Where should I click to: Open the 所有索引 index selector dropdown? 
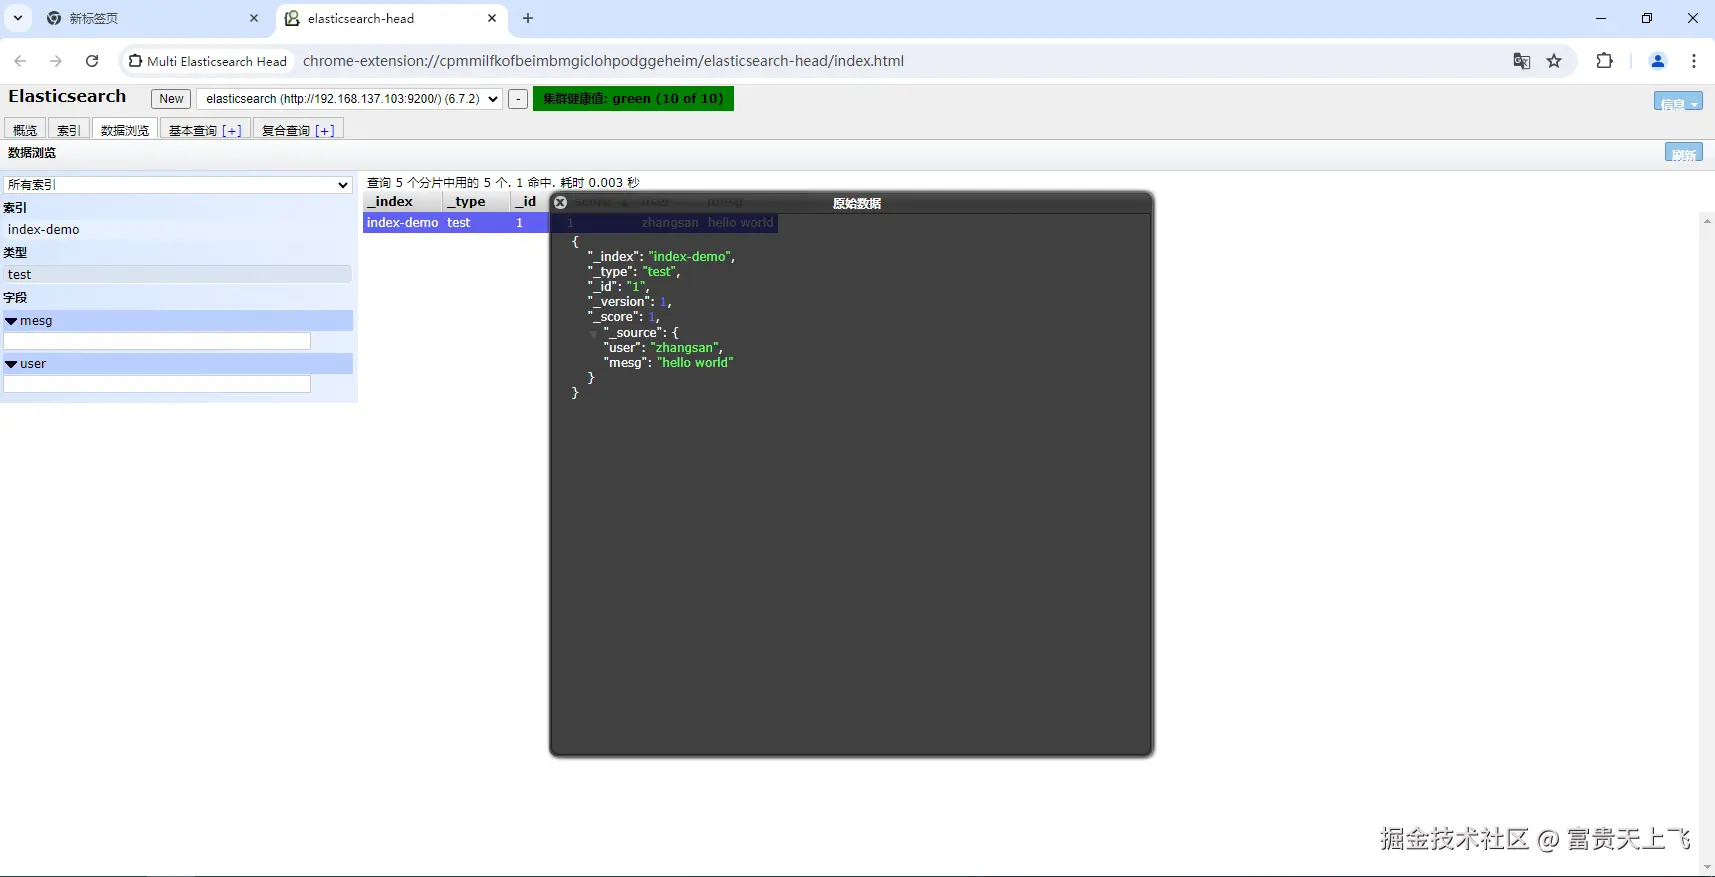pos(178,185)
